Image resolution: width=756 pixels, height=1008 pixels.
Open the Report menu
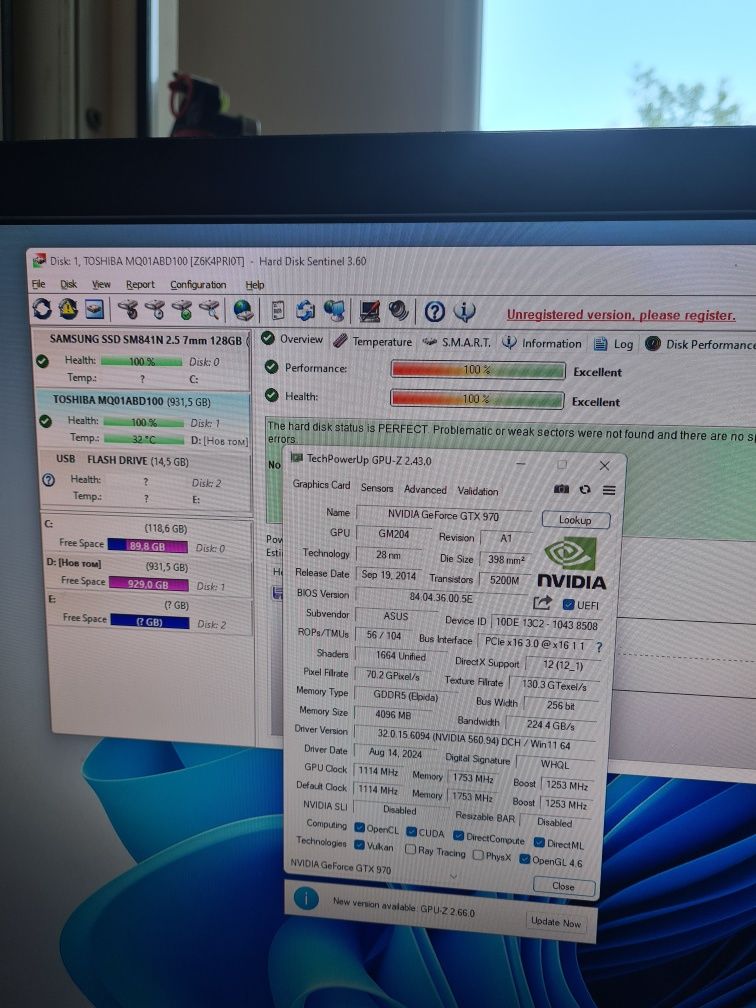click(140, 284)
